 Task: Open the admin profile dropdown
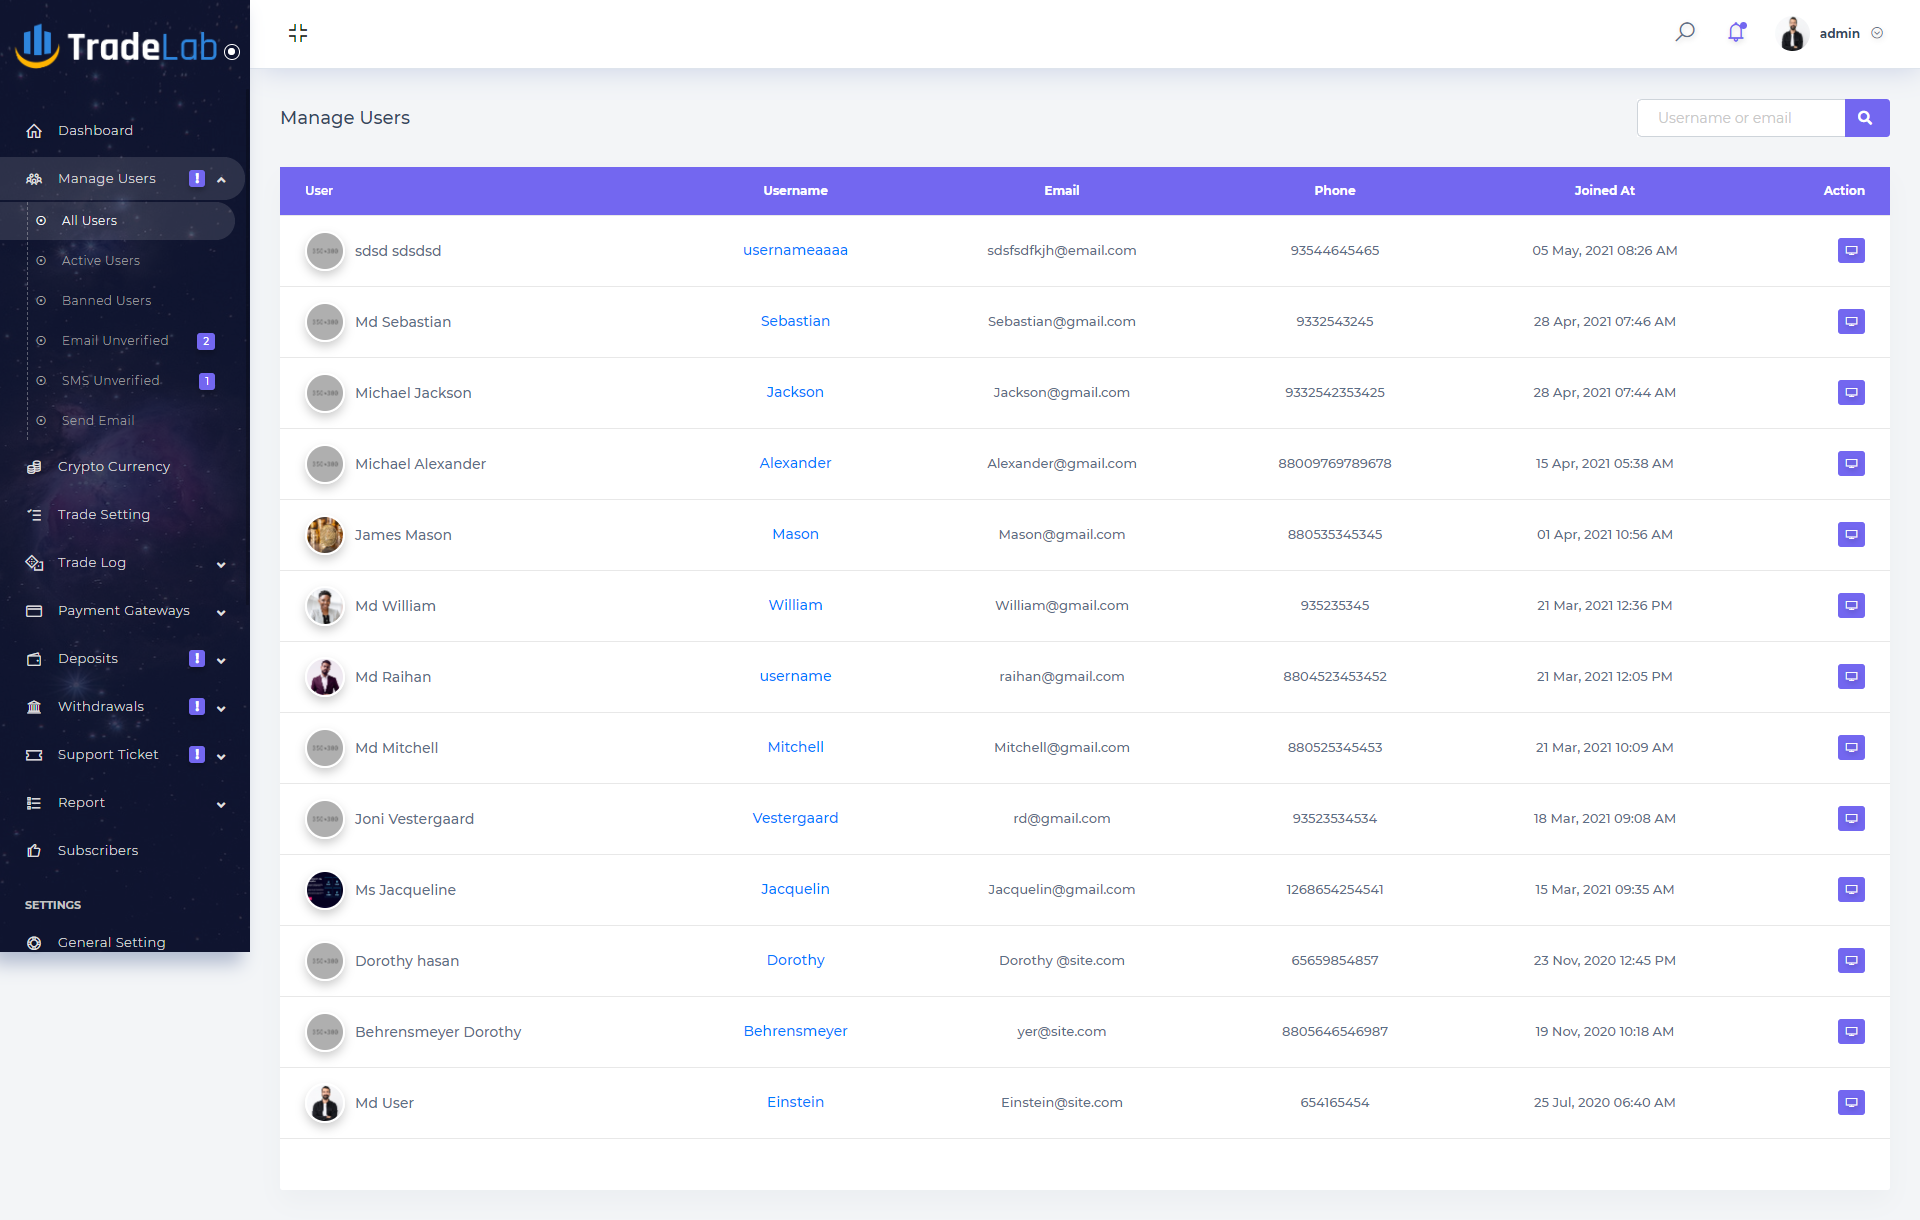click(1838, 33)
